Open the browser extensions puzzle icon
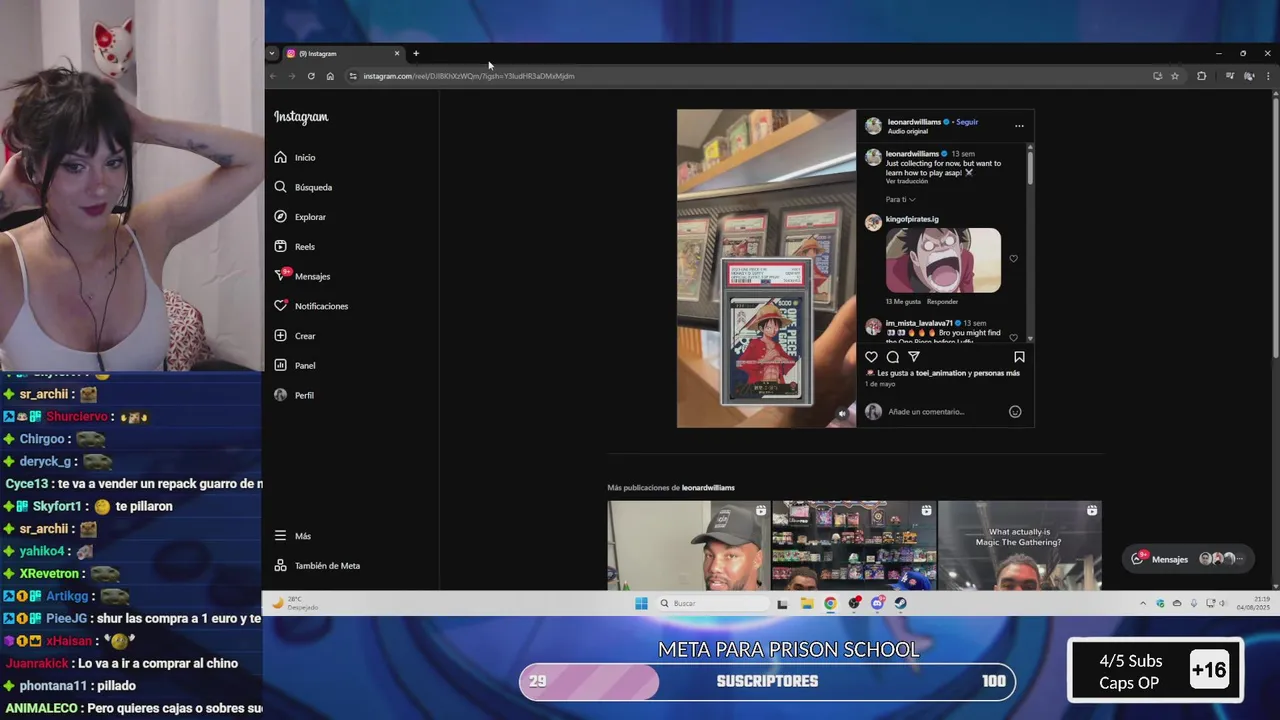The image size is (1280, 720). click(1201, 76)
